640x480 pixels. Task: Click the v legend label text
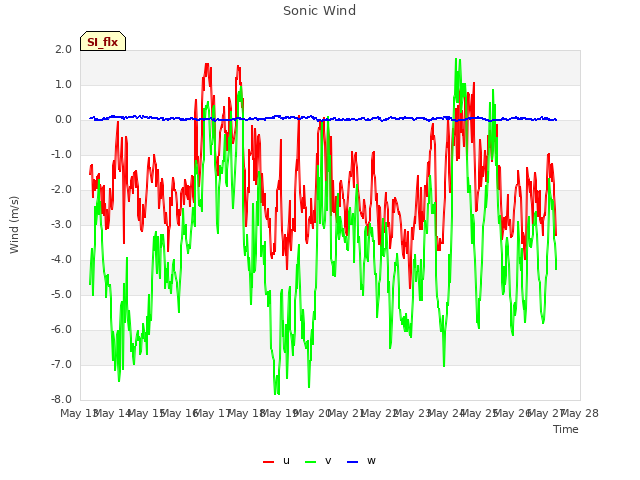tap(328, 460)
